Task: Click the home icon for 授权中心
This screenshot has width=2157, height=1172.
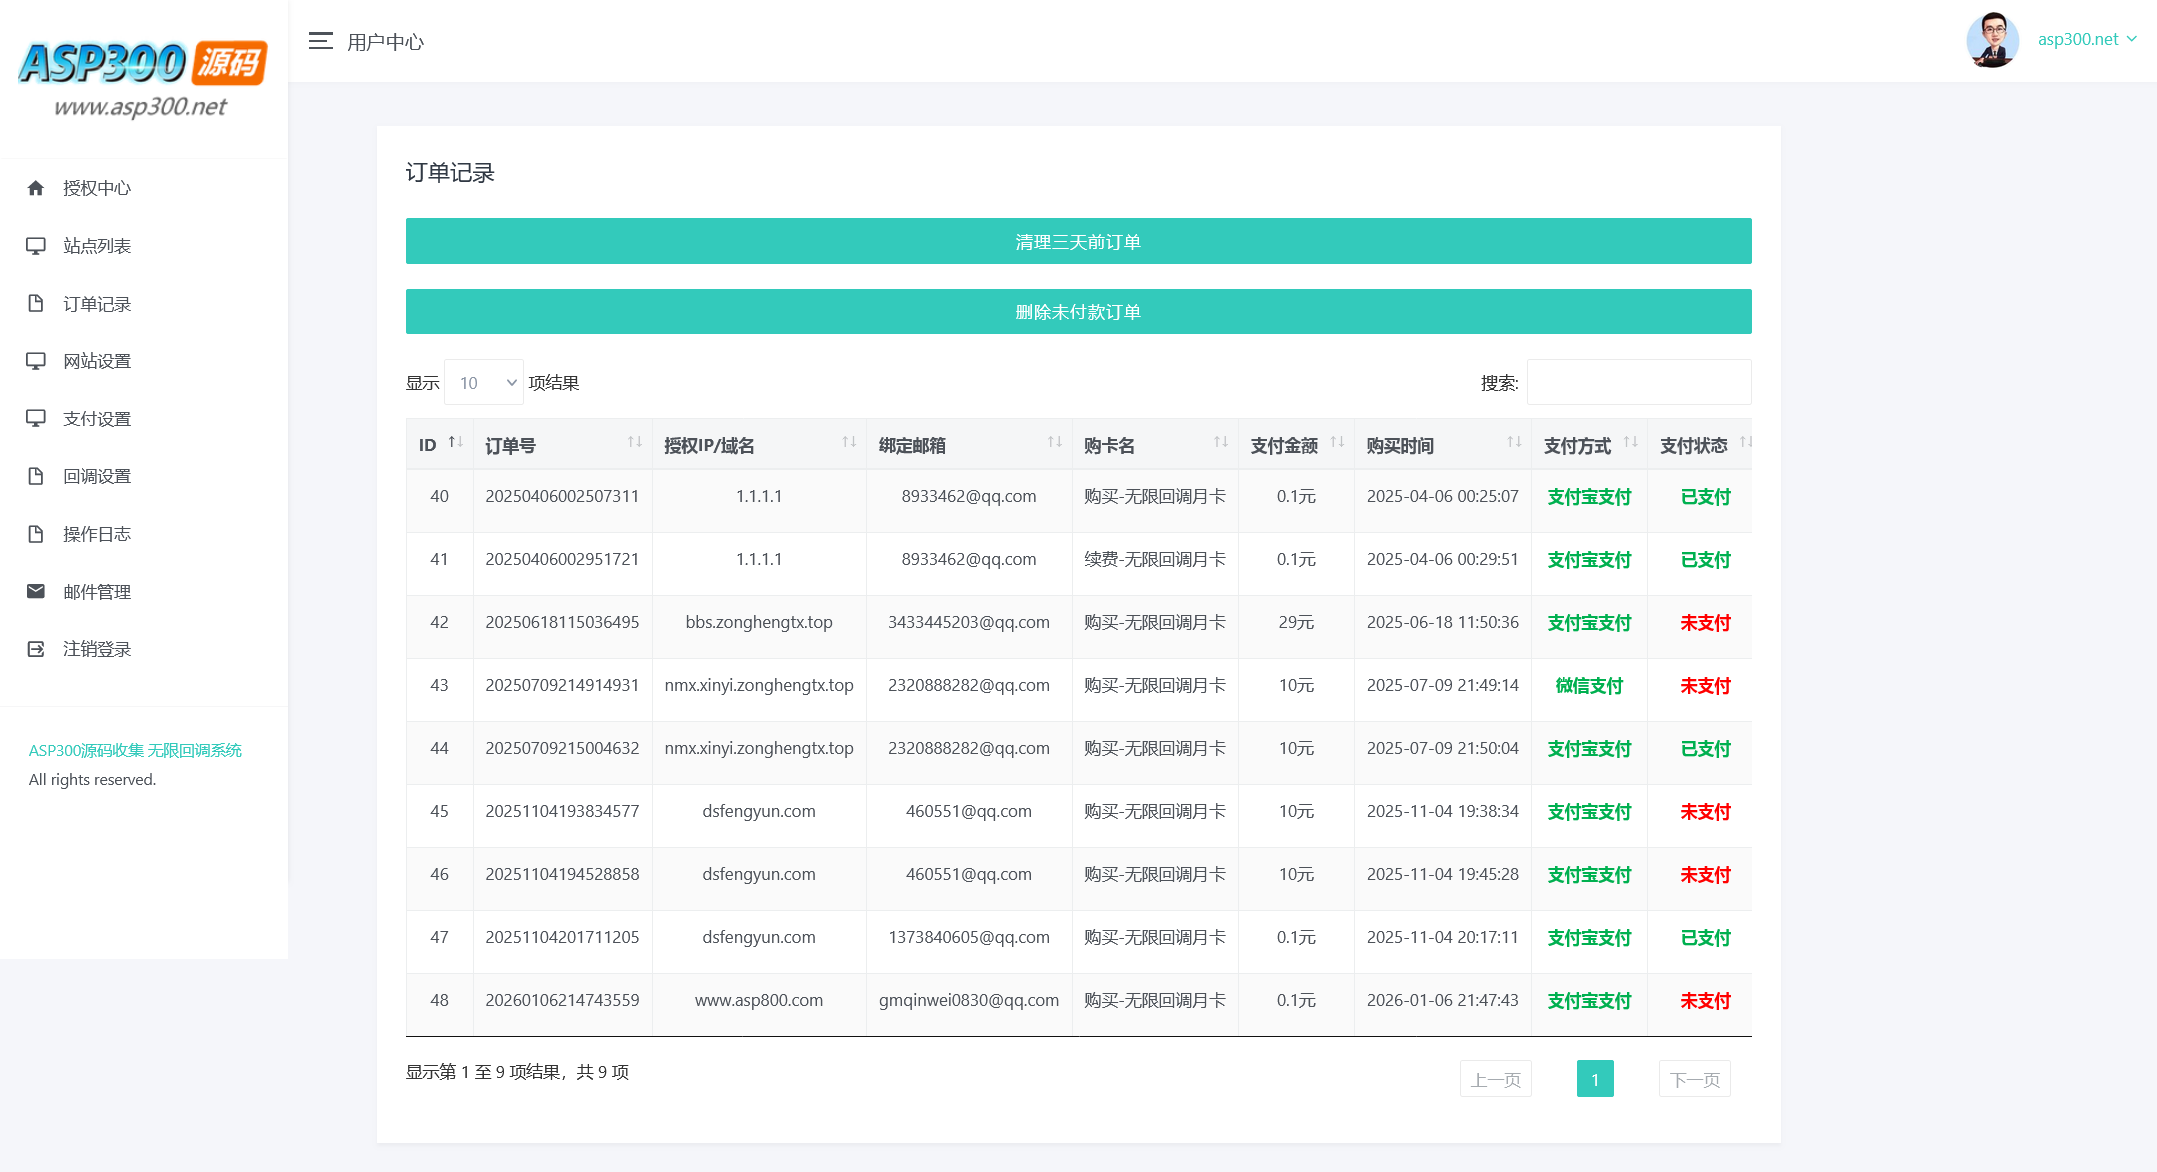Action: point(36,188)
